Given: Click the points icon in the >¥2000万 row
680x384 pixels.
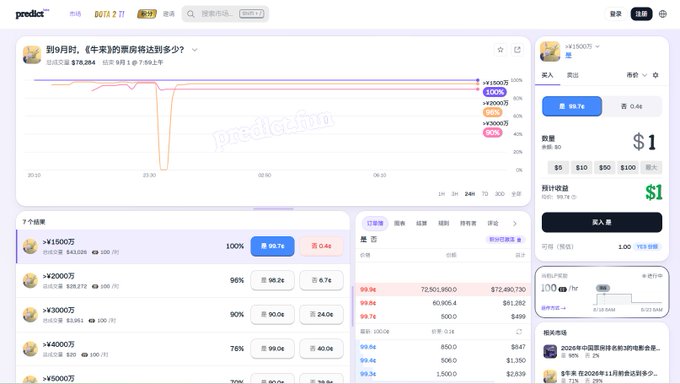Looking at the screenshot, I should pyautogui.click(x=95, y=286).
